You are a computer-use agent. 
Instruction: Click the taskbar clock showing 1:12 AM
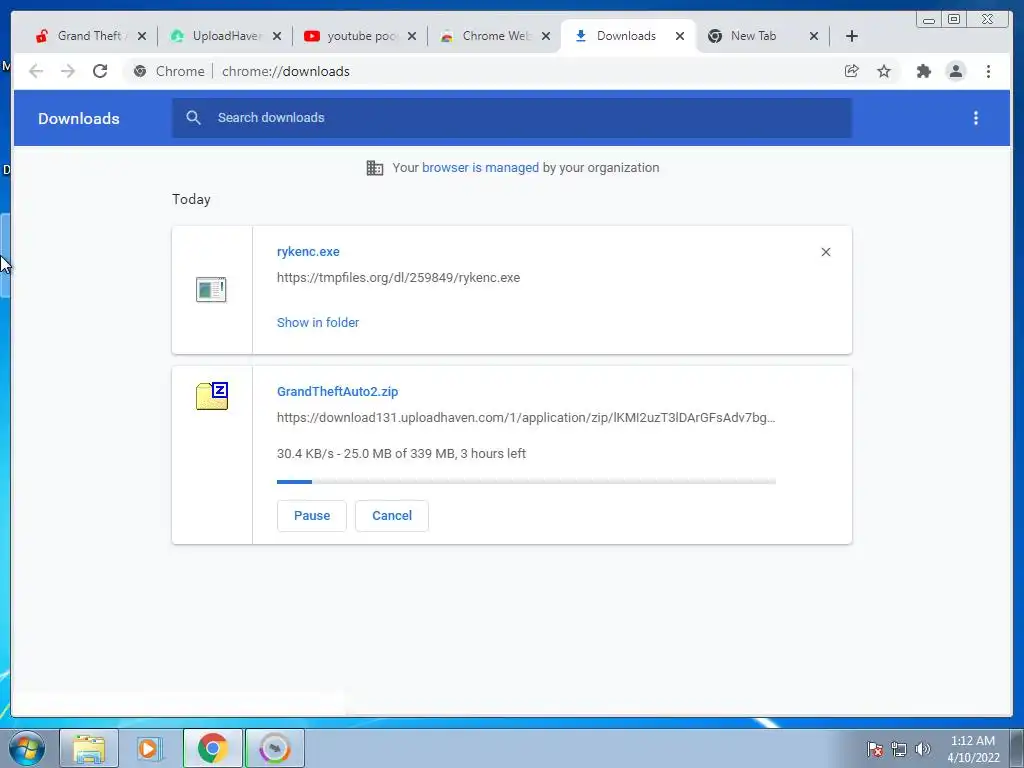973,749
